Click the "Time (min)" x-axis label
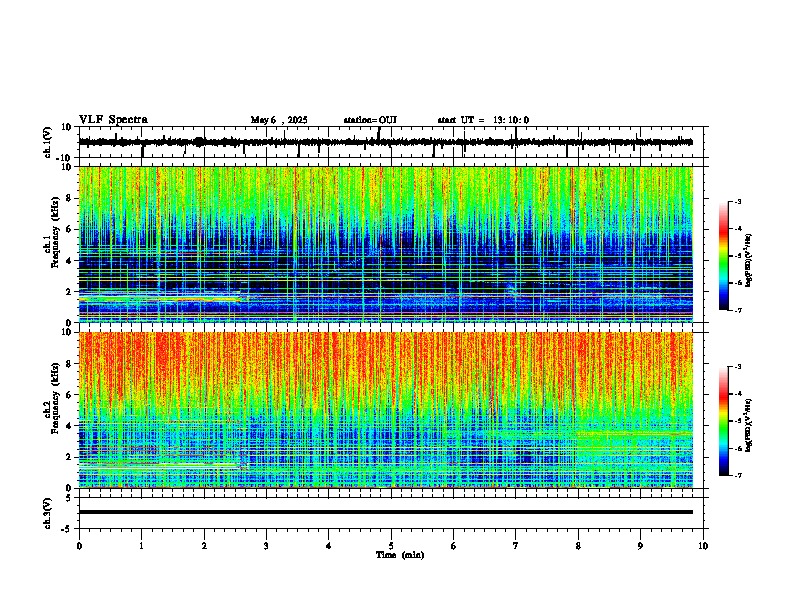The height and width of the screenshot is (612, 792). tap(400, 555)
